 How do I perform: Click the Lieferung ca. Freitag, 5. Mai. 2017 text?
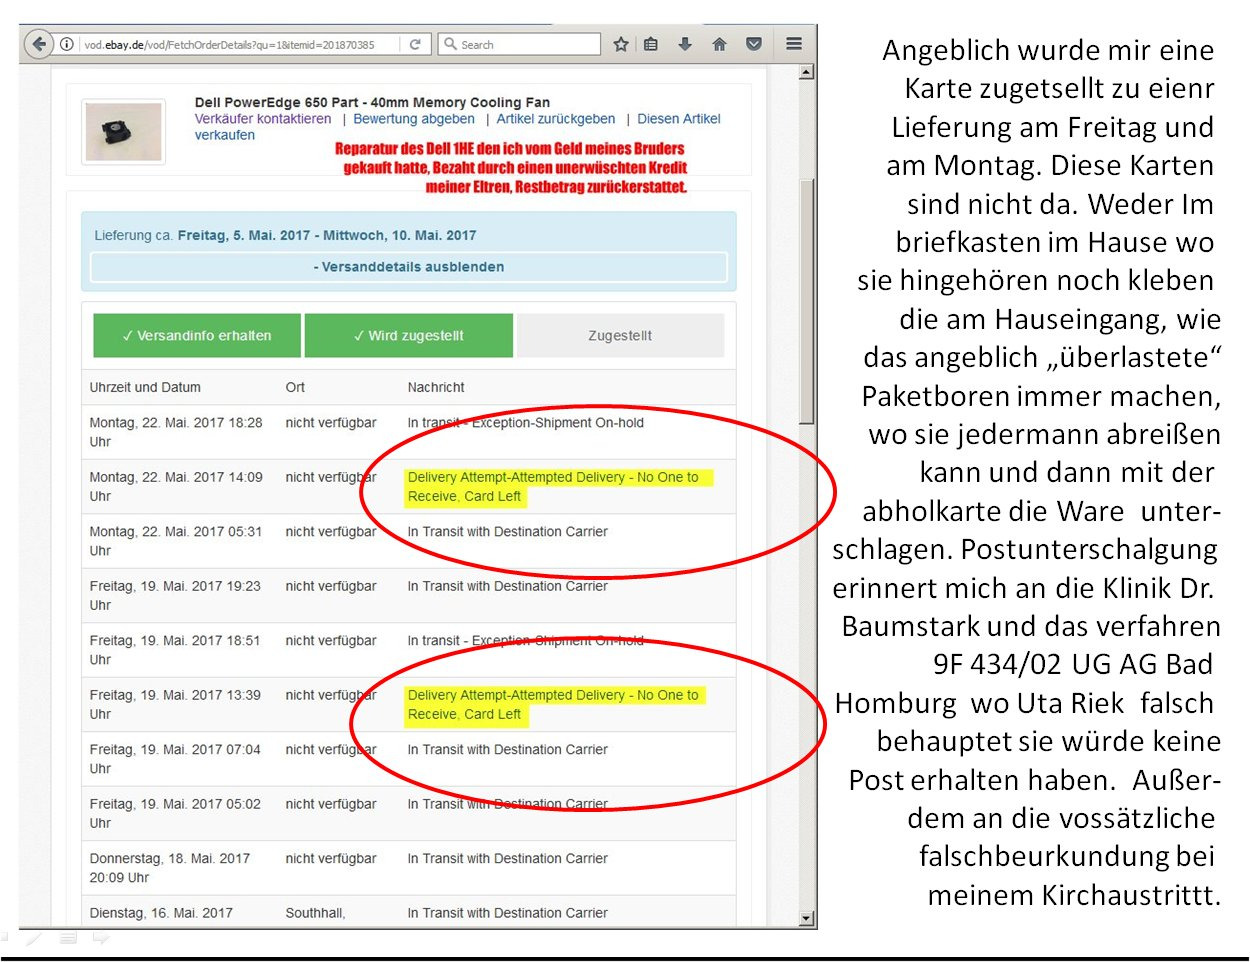[285, 235]
